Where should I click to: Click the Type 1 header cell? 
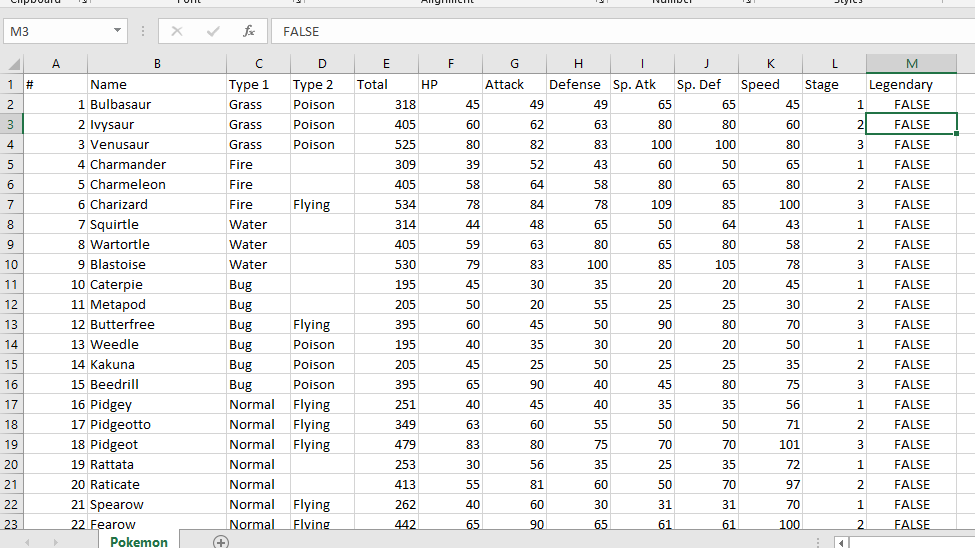click(259, 84)
